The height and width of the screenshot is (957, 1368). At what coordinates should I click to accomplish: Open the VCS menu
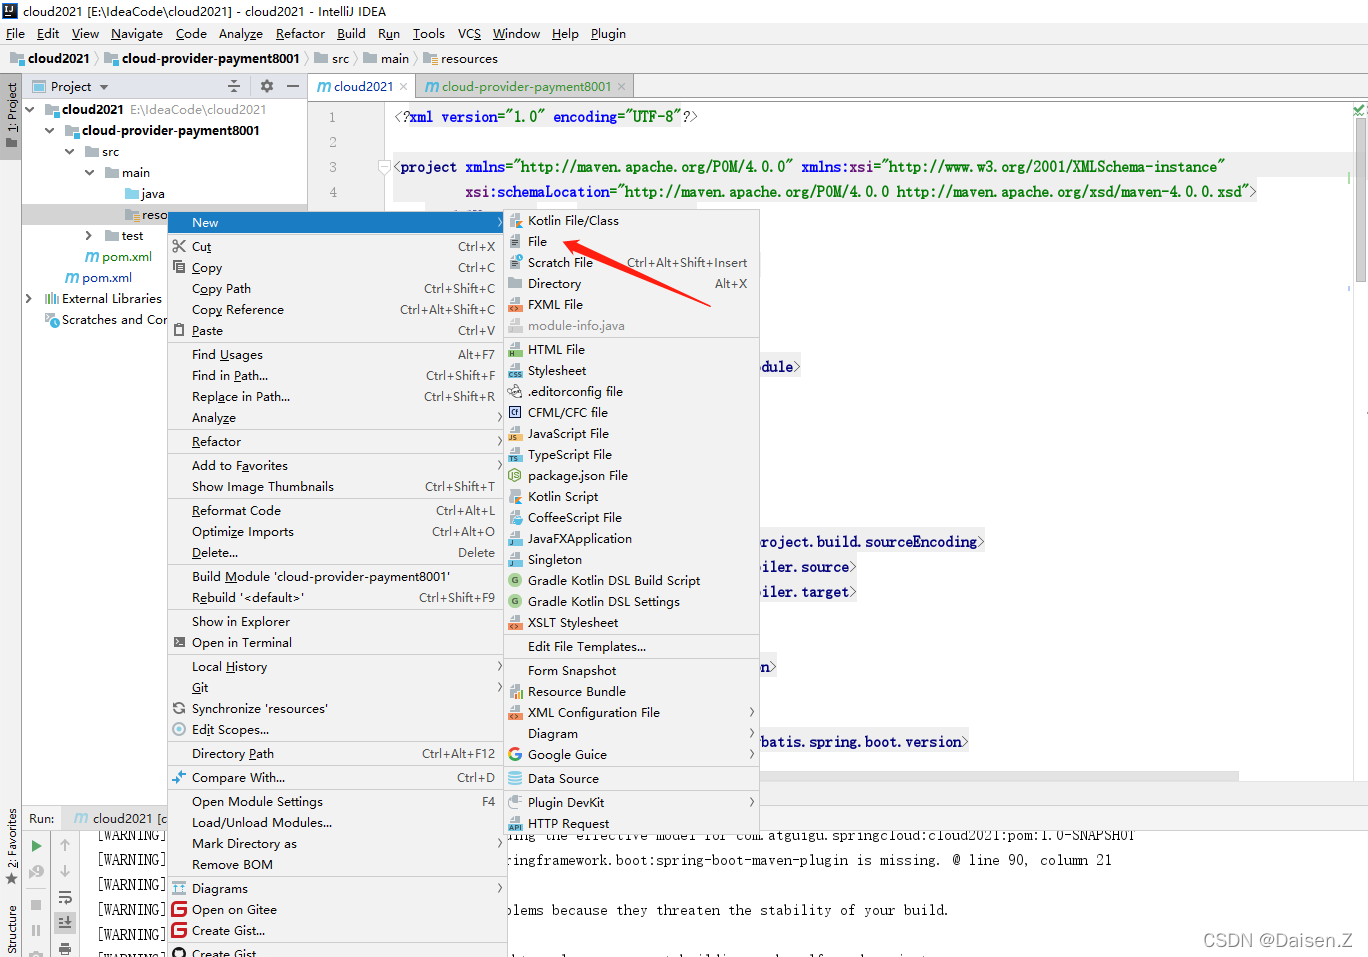(469, 34)
